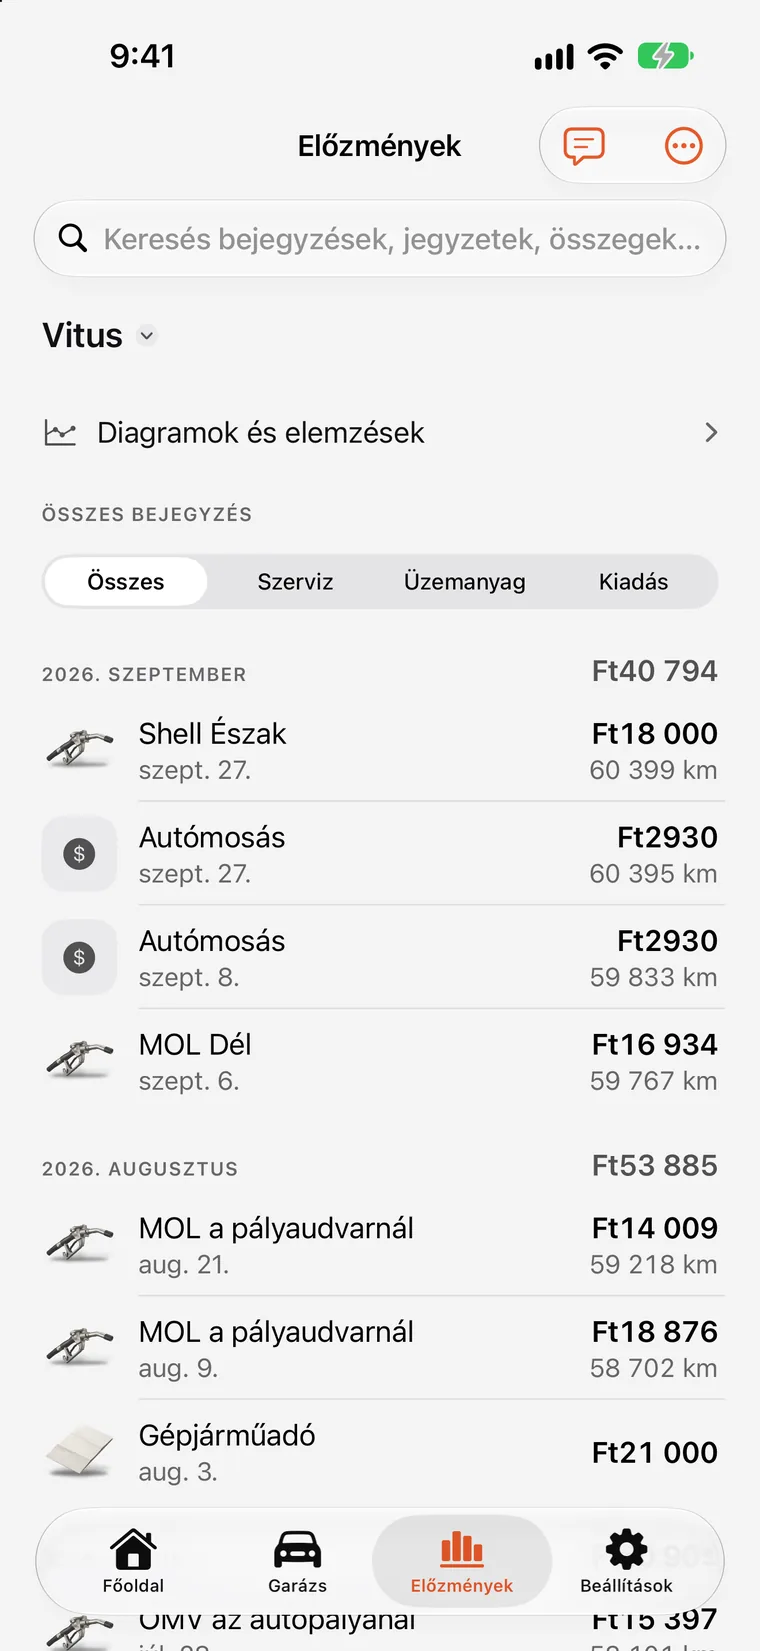Image resolution: width=760 pixels, height=1651 pixels.
Task: Open the MOL Dél entry from szept. 6.
Action: click(380, 1061)
